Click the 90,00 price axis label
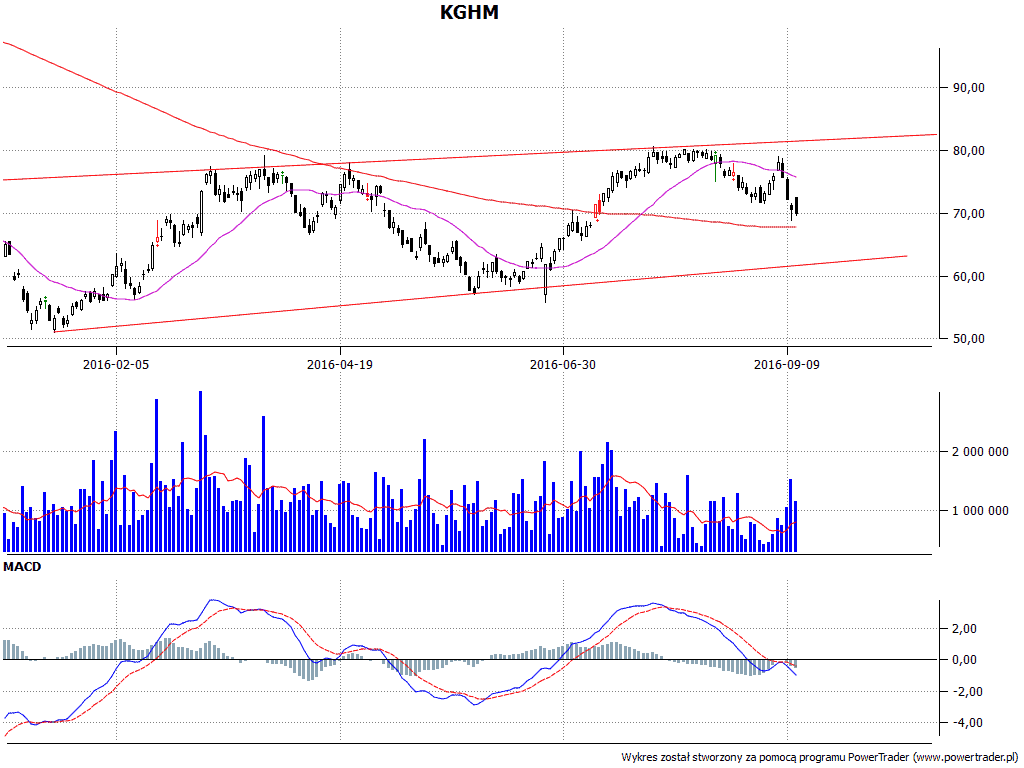Viewport: 1024px width, 768px height. tap(966, 88)
